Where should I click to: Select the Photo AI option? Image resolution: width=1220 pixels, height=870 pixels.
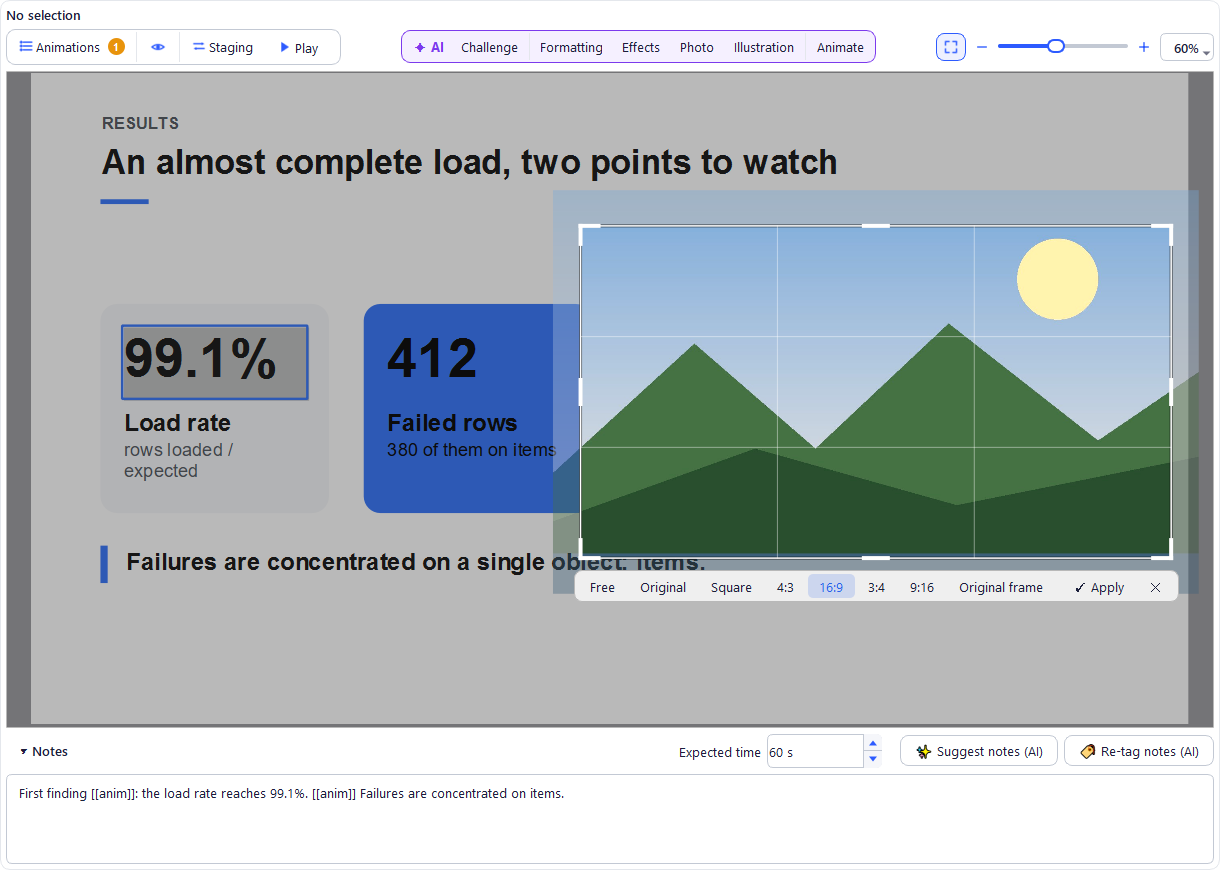tap(697, 47)
